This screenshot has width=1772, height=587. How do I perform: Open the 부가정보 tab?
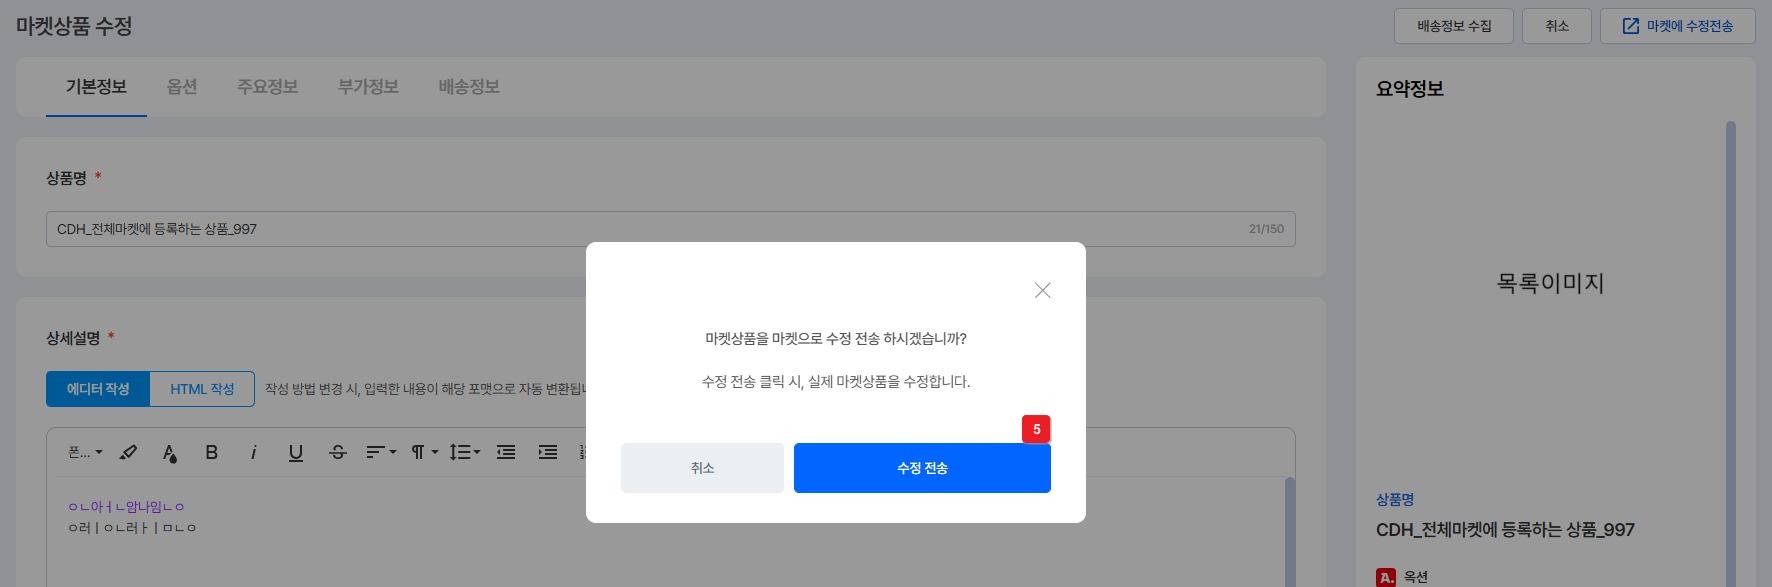pos(368,87)
